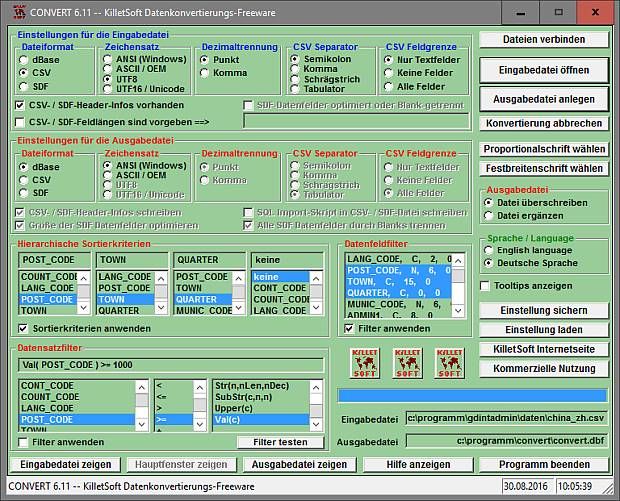Image resolution: width=620 pixels, height=501 pixels.
Task: Click Dateien verbinden button
Action: (x=544, y=40)
